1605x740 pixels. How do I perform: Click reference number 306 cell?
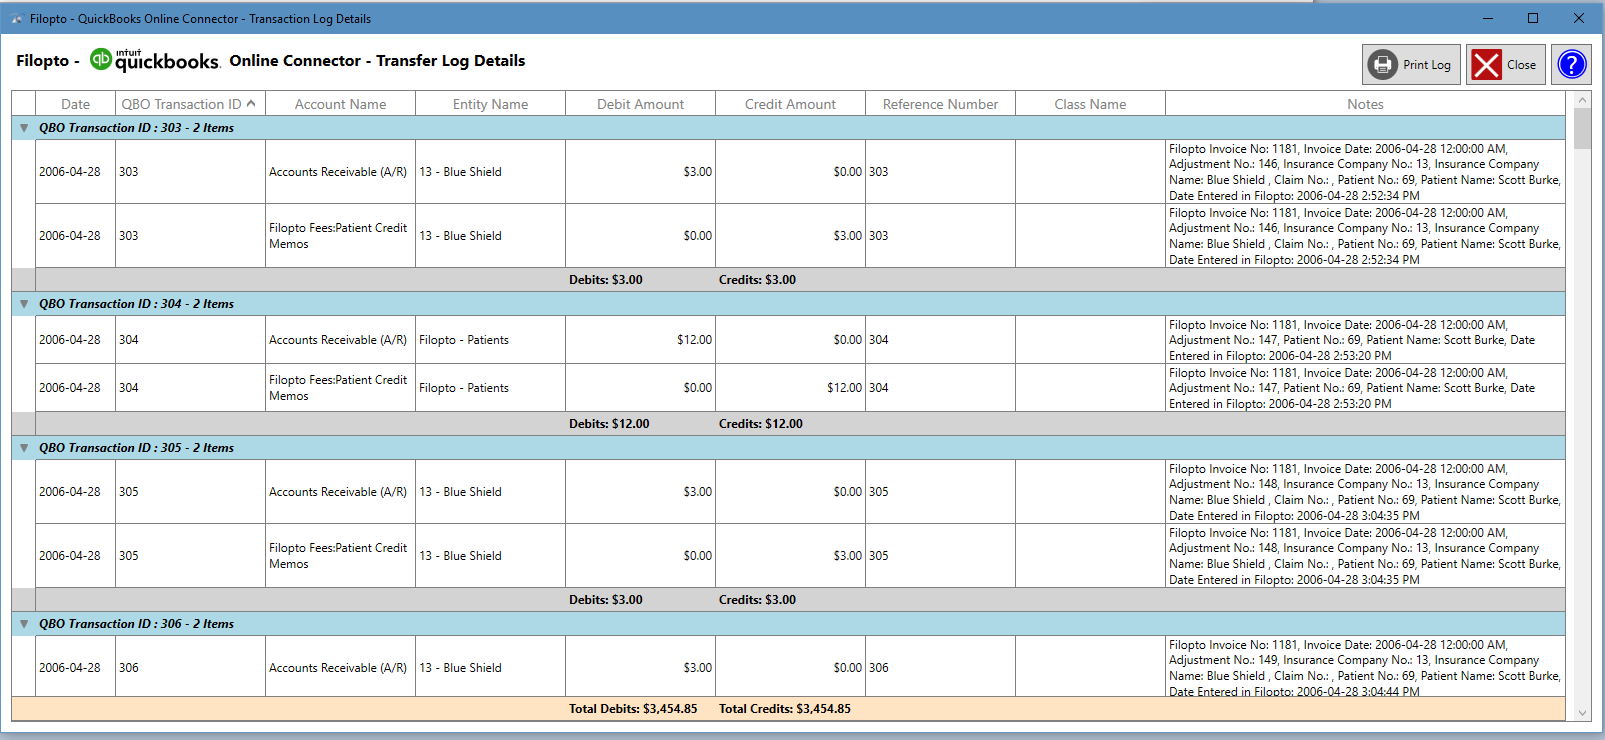(x=940, y=667)
